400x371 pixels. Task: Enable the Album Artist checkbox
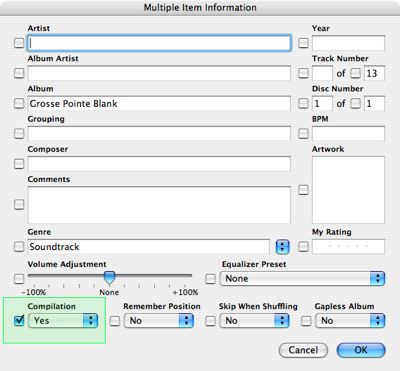(19, 73)
